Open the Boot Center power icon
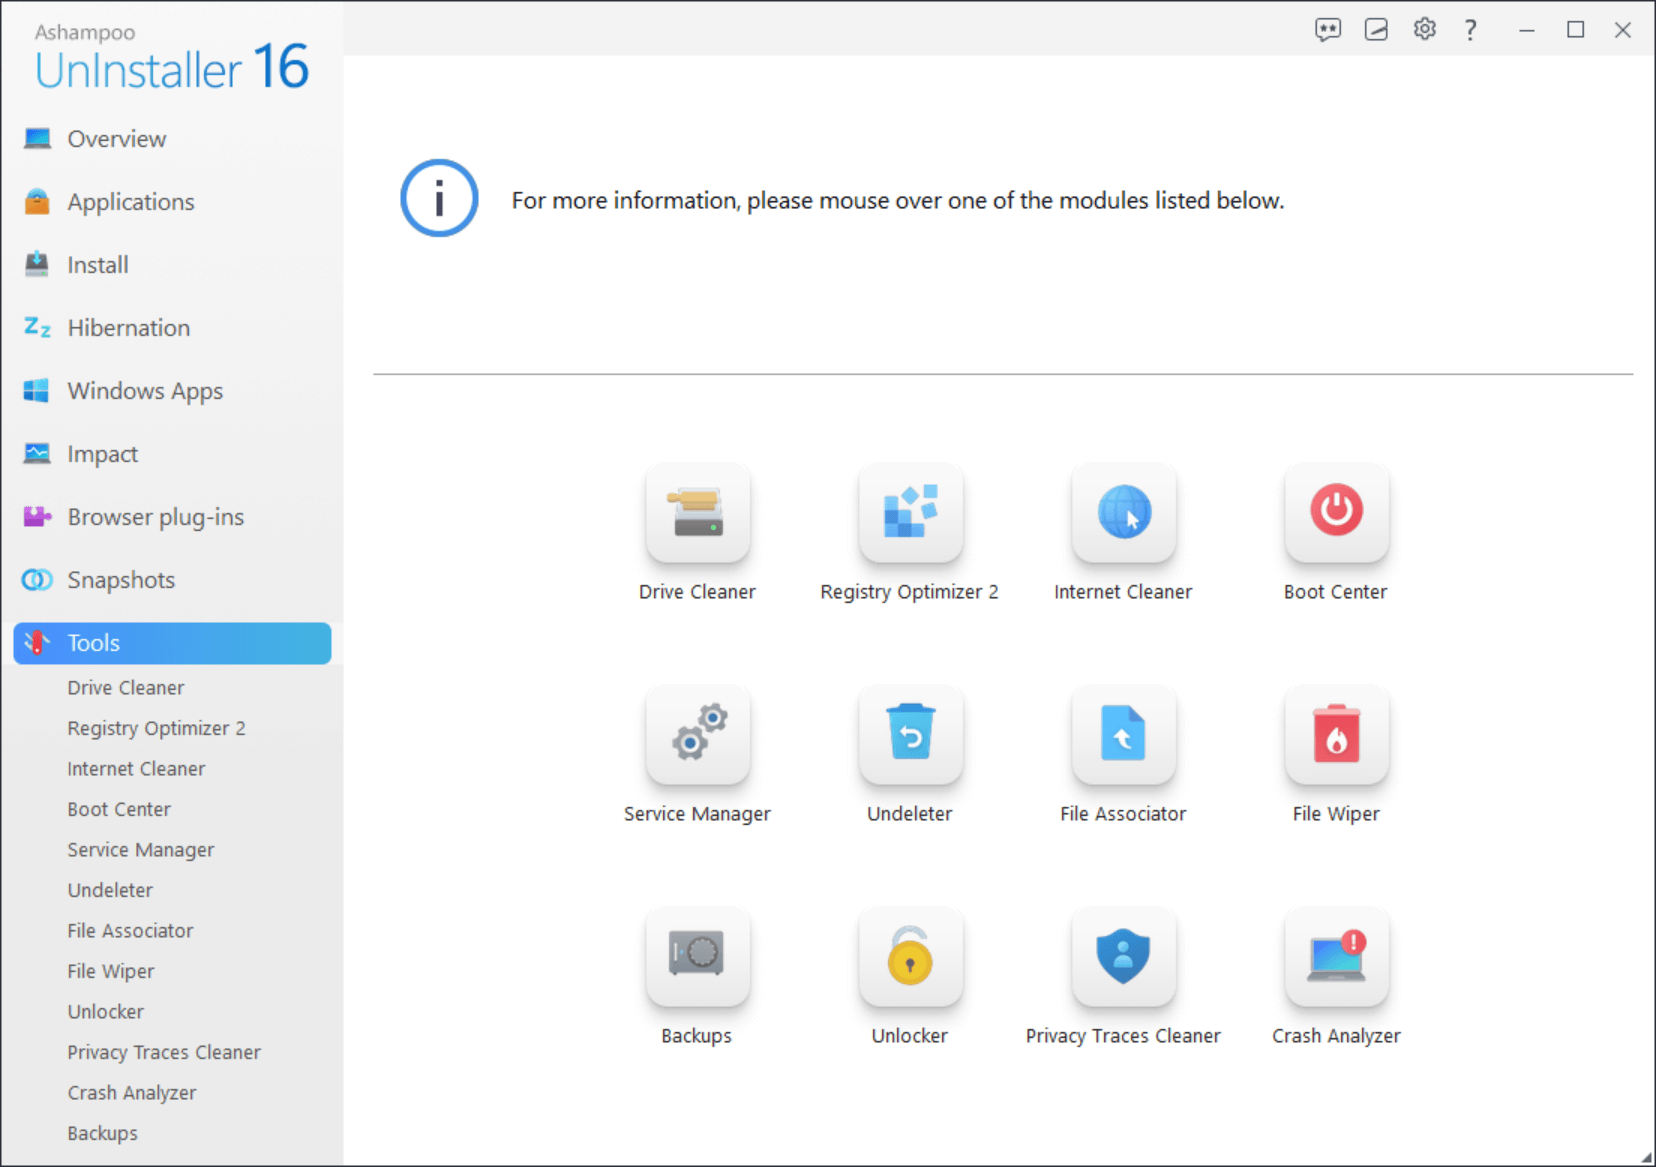 (1336, 513)
